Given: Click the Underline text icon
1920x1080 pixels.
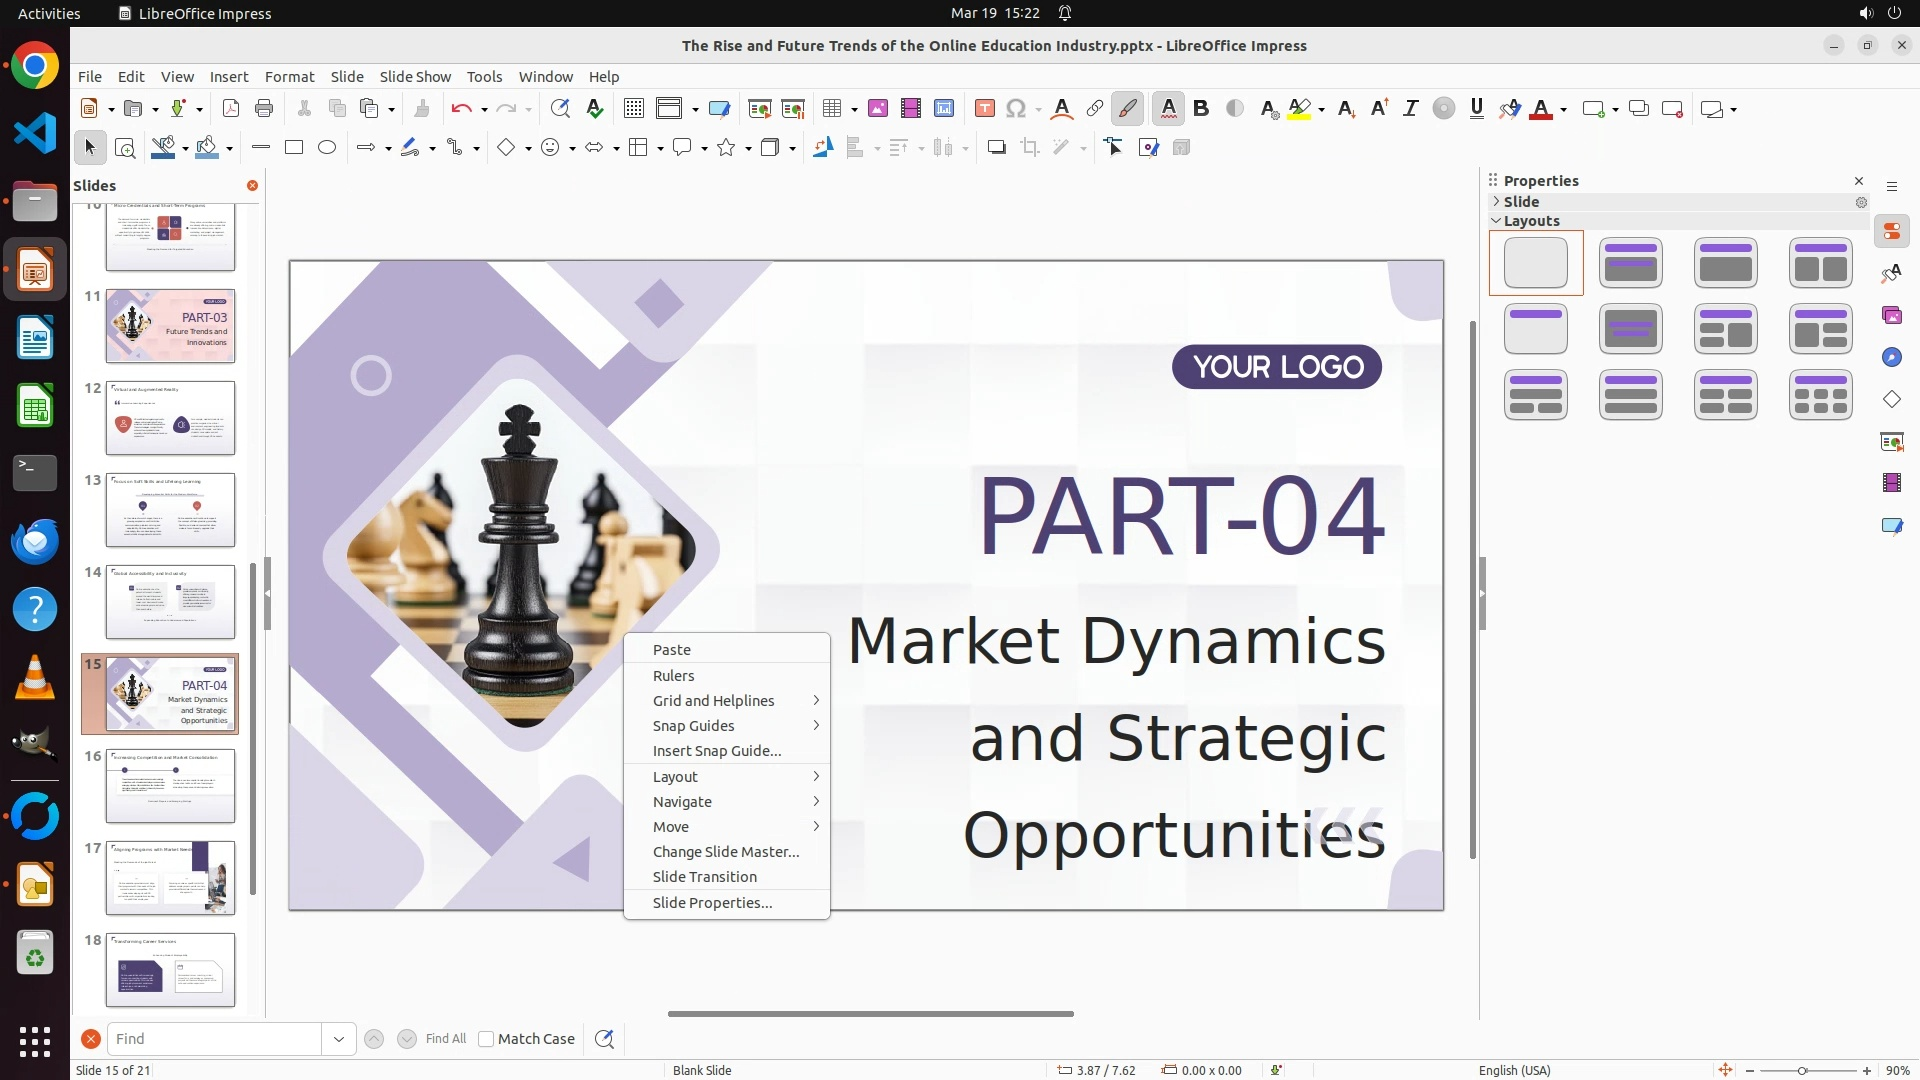Looking at the screenshot, I should tap(1477, 109).
